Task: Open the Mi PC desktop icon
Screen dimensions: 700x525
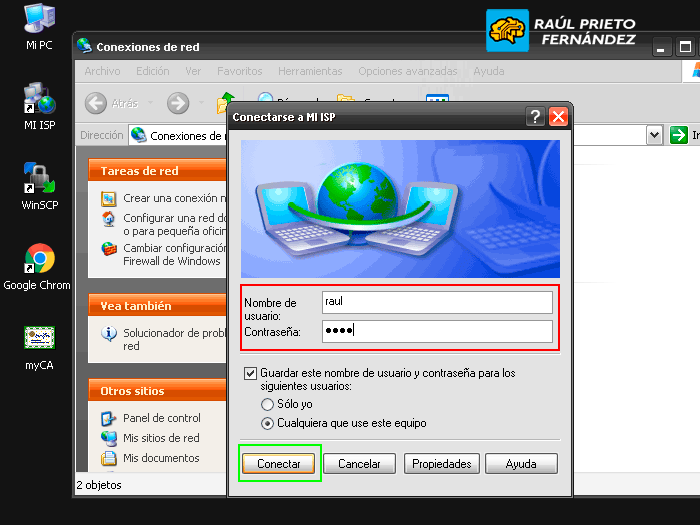Action: 39,19
